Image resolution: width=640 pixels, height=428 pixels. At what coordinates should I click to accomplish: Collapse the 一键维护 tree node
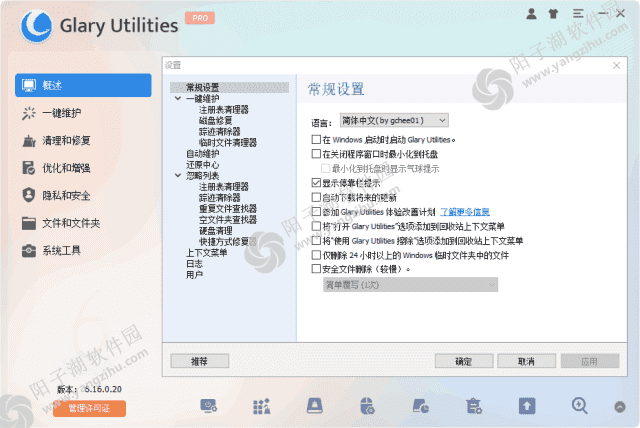pyautogui.click(x=178, y=98)
